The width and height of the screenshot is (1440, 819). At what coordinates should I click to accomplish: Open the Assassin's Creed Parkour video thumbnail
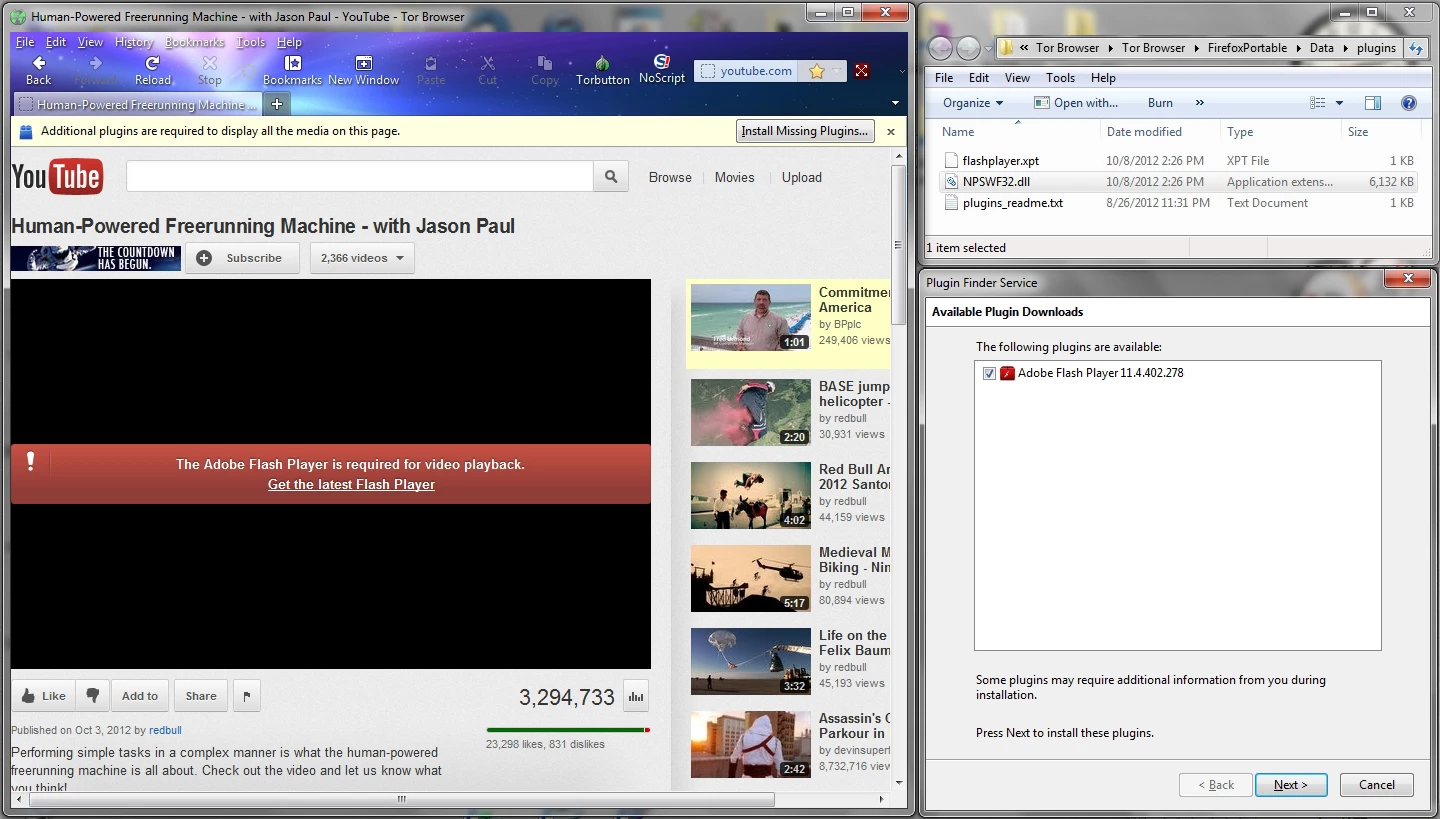[750, 744]
